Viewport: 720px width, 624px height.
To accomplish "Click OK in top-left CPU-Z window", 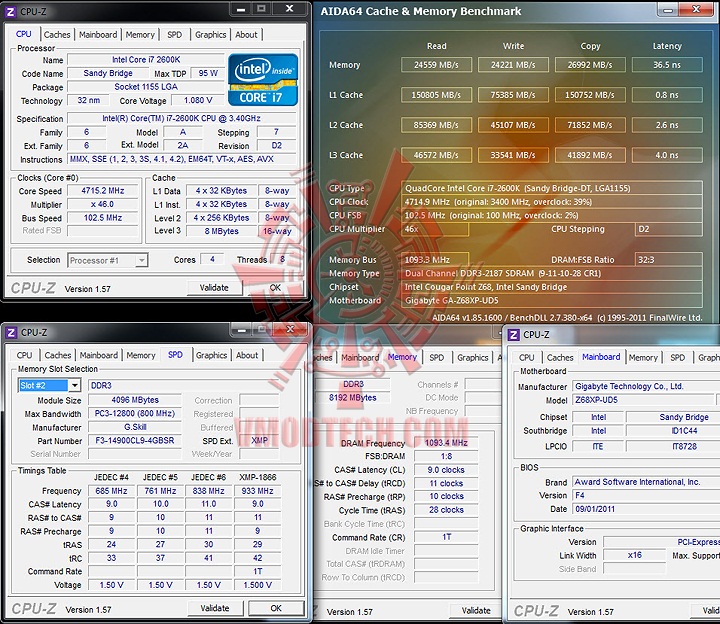I will pos(276,287).
